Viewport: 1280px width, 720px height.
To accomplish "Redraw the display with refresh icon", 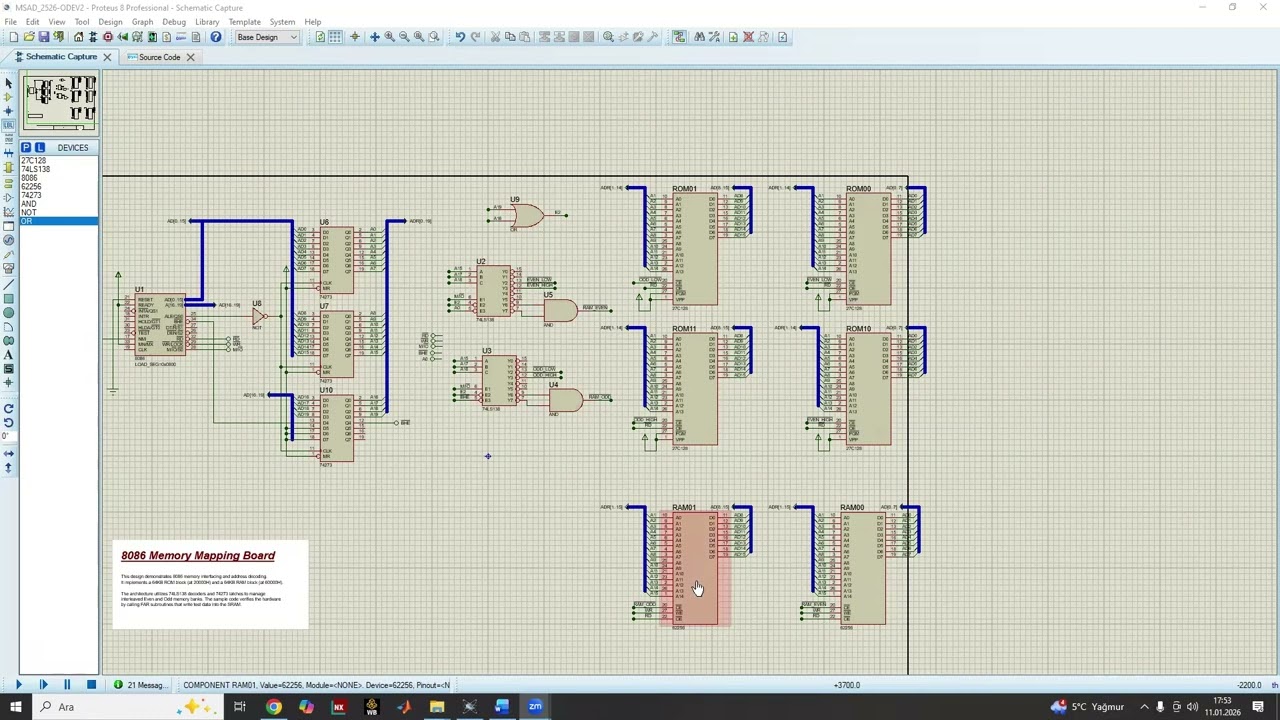I will point(320,37).
